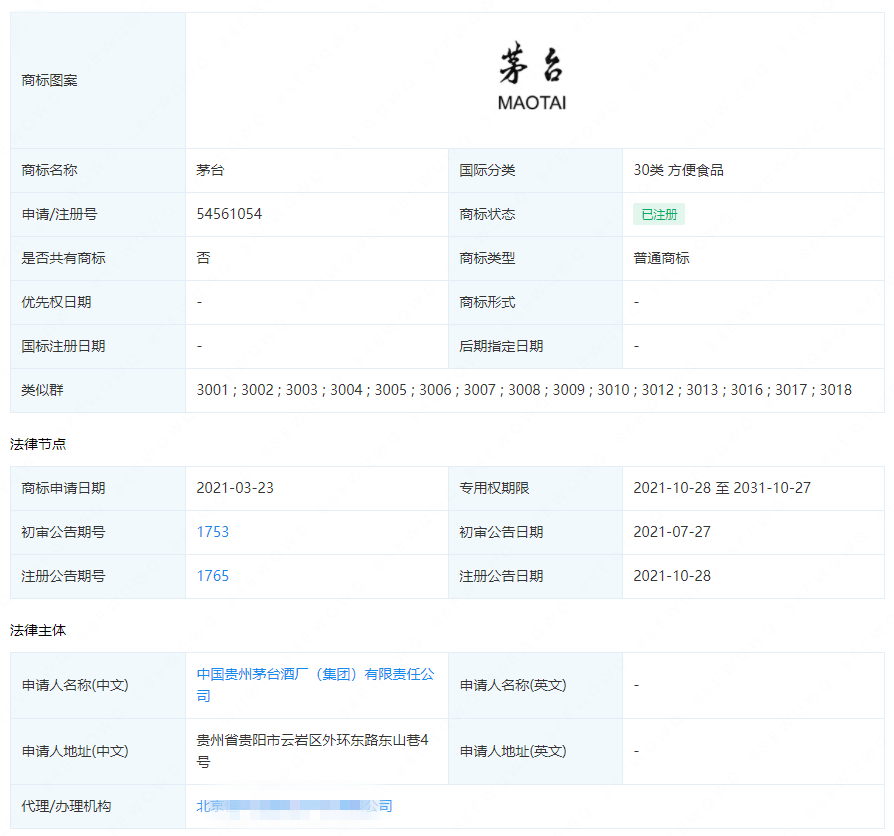The image size is (894, 836).
Task: Click the 法律节点 section heading
Action: (x=38, y=444)
